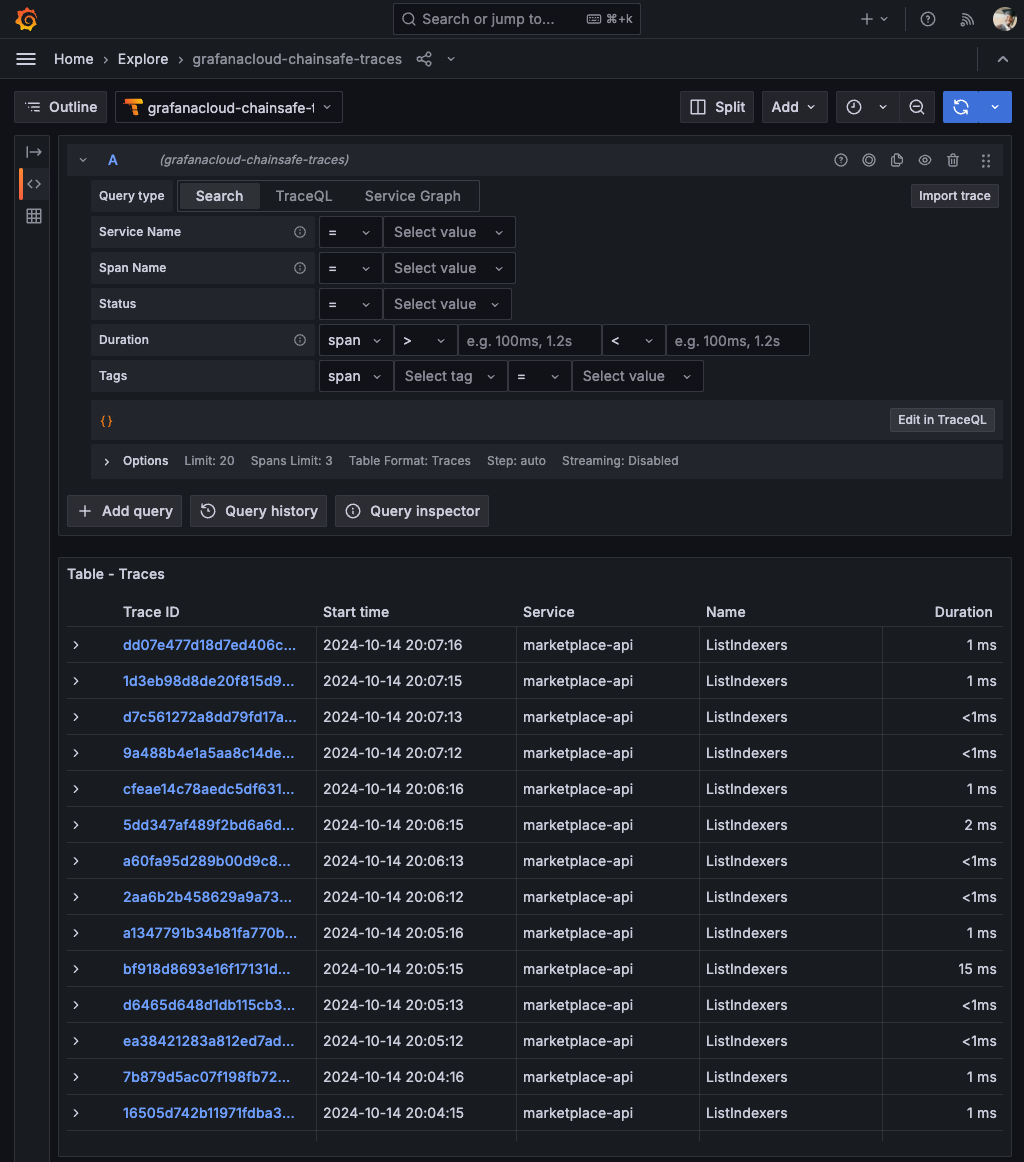
Task: Open the data source picker dropdown
Action: coord(229,107)
